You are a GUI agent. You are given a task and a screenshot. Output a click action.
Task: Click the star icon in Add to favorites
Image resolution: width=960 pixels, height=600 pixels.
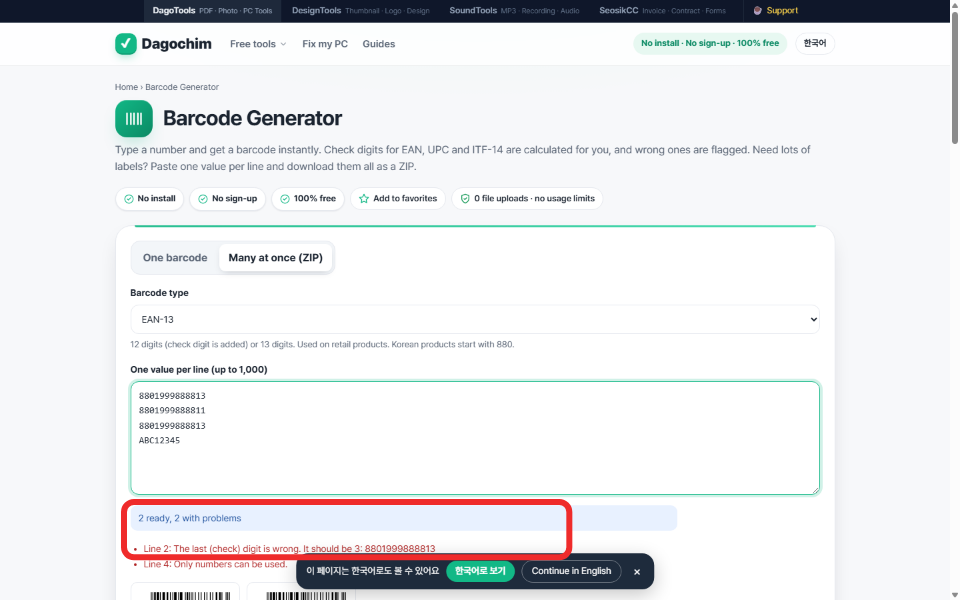(x=364, y=198)
